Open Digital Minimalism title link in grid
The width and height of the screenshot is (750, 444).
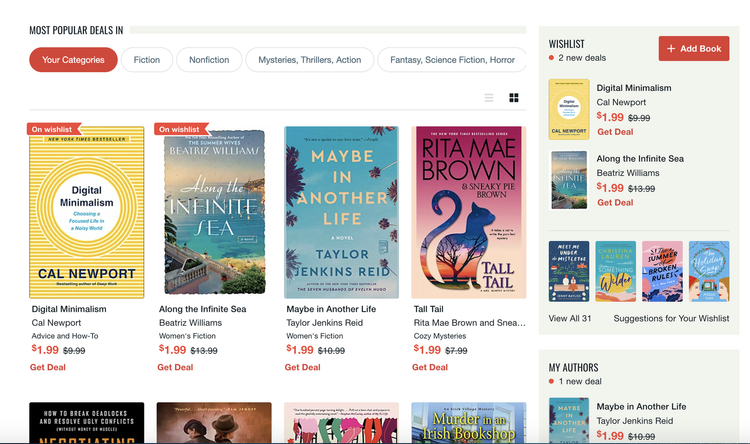coord(69,309)
